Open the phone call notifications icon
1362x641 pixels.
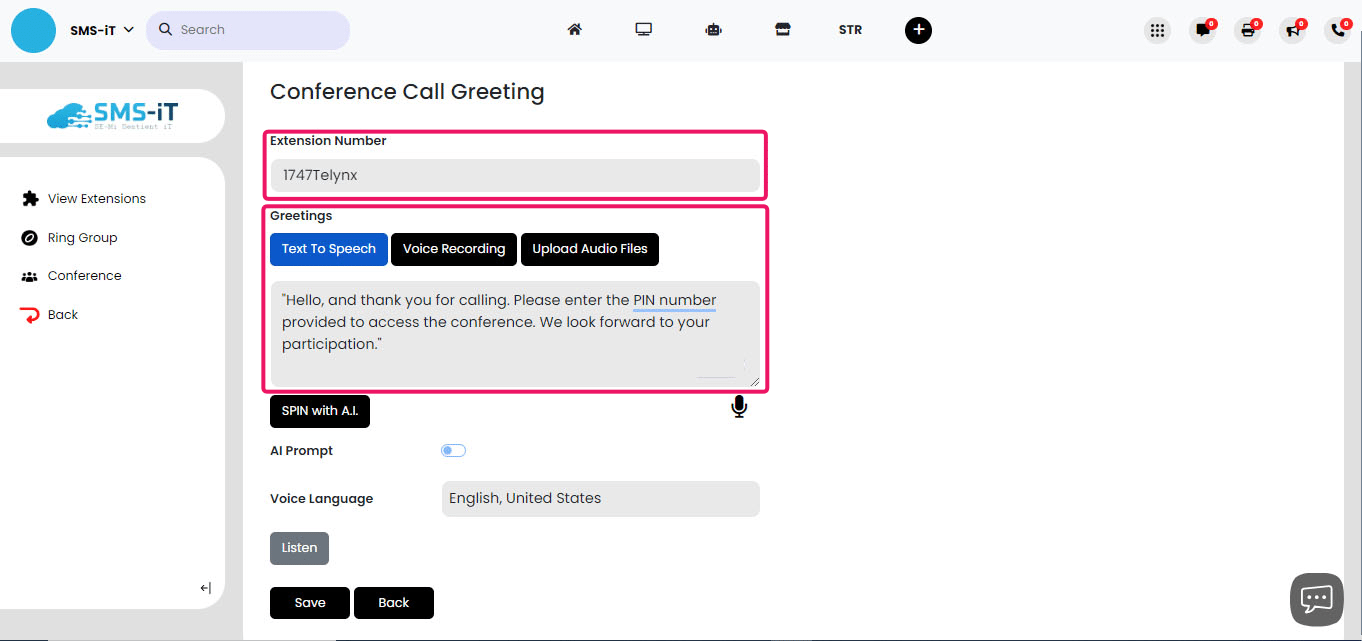point(1337,31)
